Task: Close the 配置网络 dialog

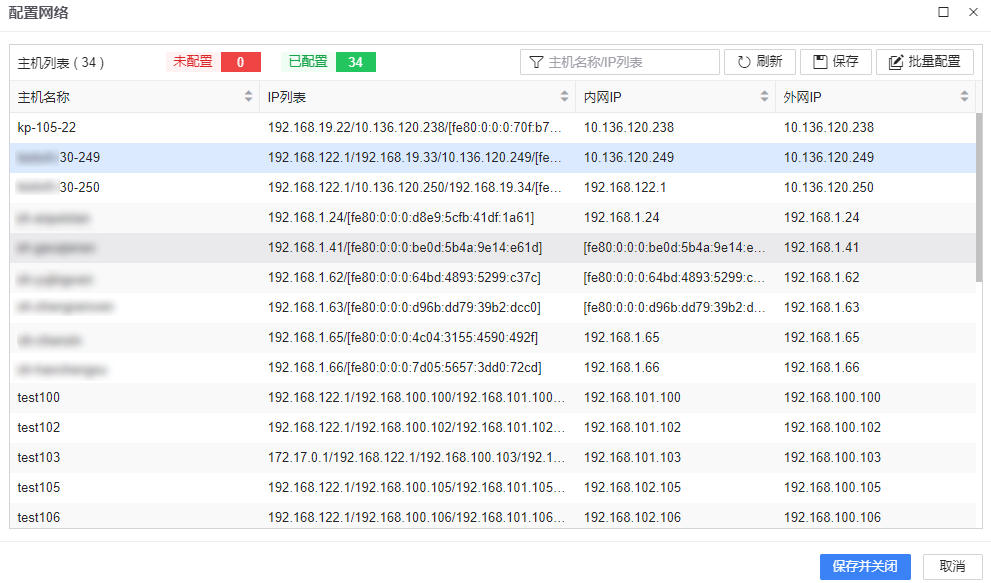Action: (973, 12)
